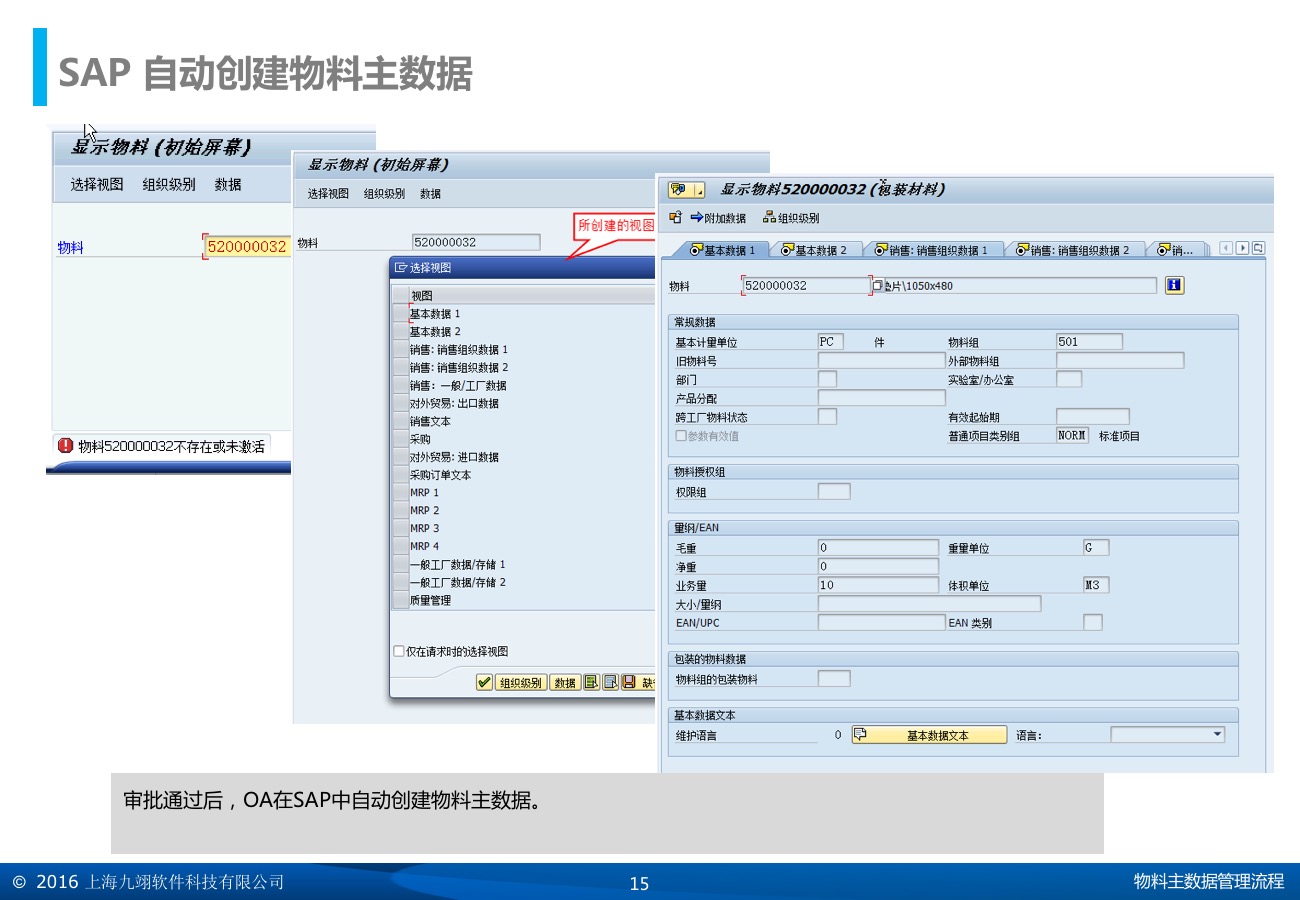Image resolution: width=1300 pixels, height=900 pixels.
Task: Click the '基本数据文本' button
Action: (x=929, y=735)
